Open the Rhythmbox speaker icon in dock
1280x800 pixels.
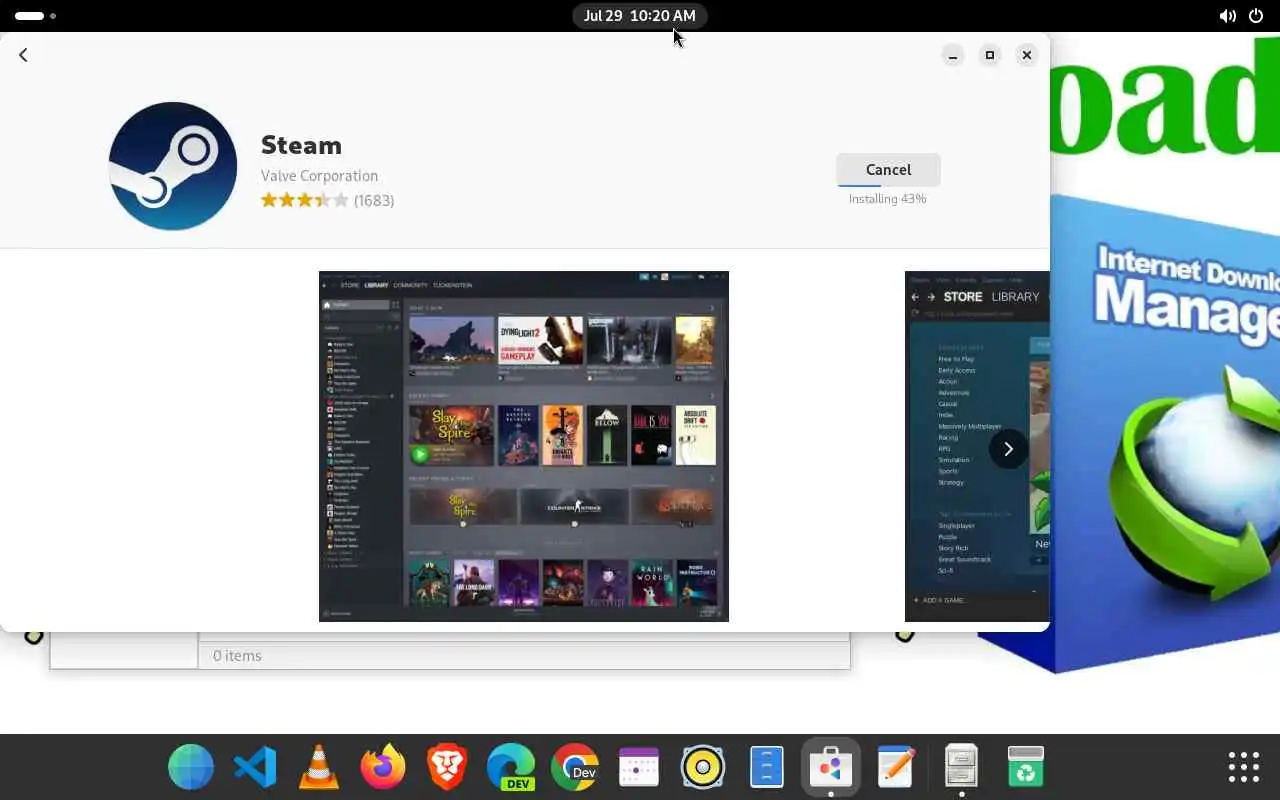point(703,768)
